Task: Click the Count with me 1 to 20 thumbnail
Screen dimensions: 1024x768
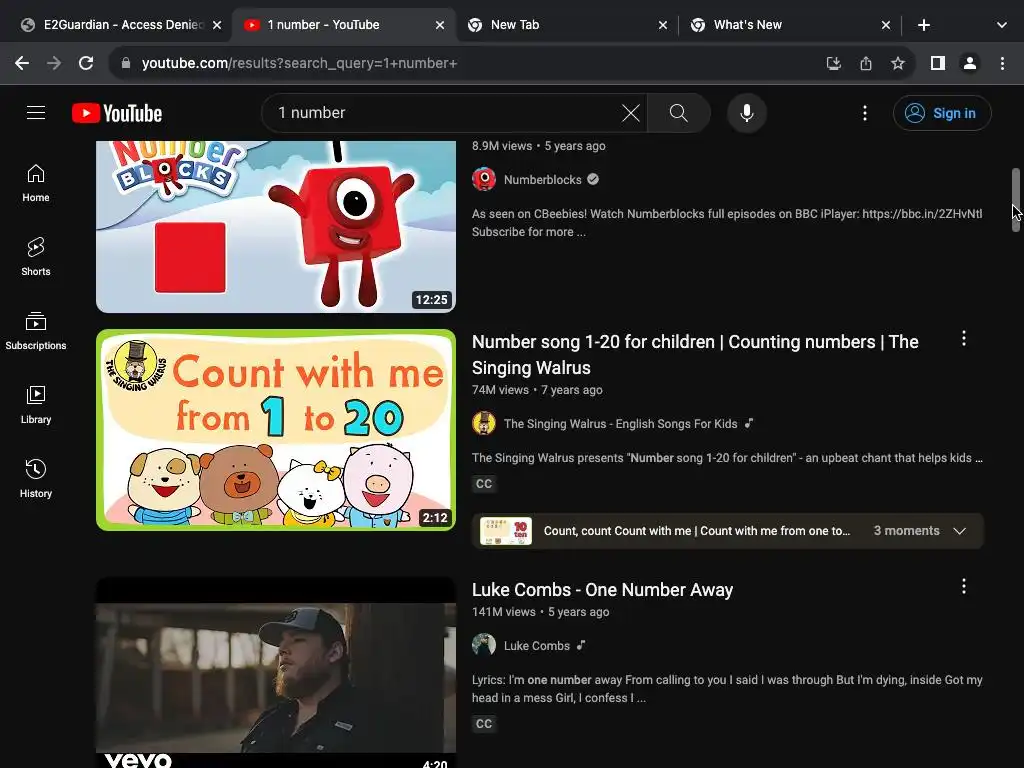Action: point(276,430)
